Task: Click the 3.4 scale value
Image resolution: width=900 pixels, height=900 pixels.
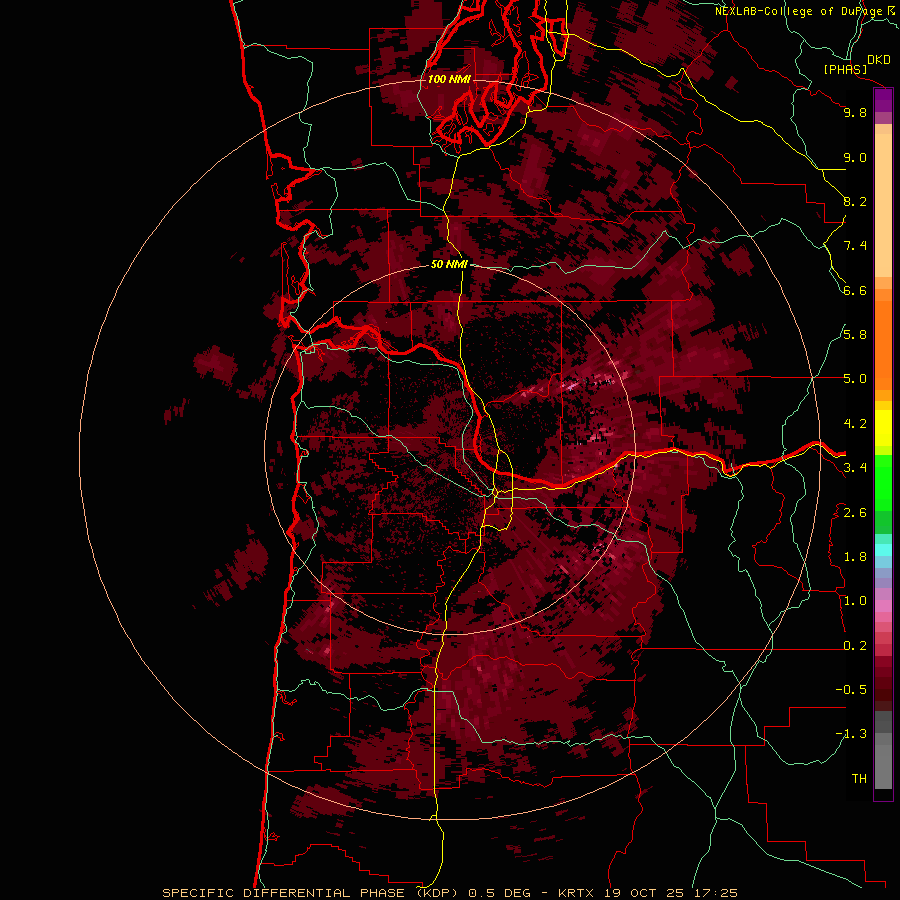Action: (x=855, y=468)
